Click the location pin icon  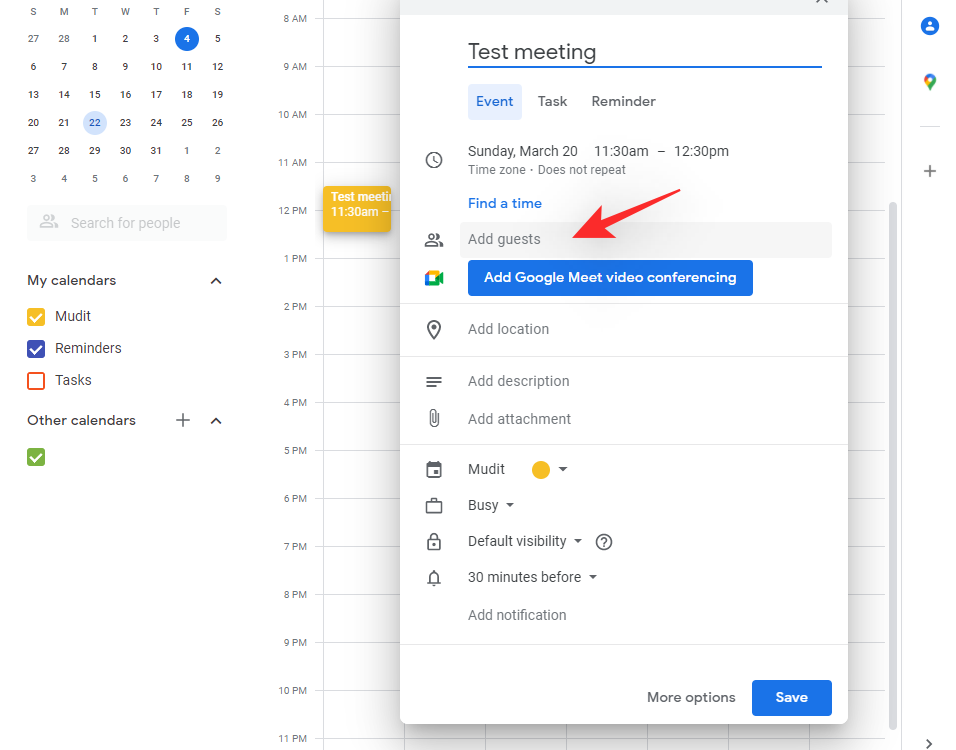[434, 329]
